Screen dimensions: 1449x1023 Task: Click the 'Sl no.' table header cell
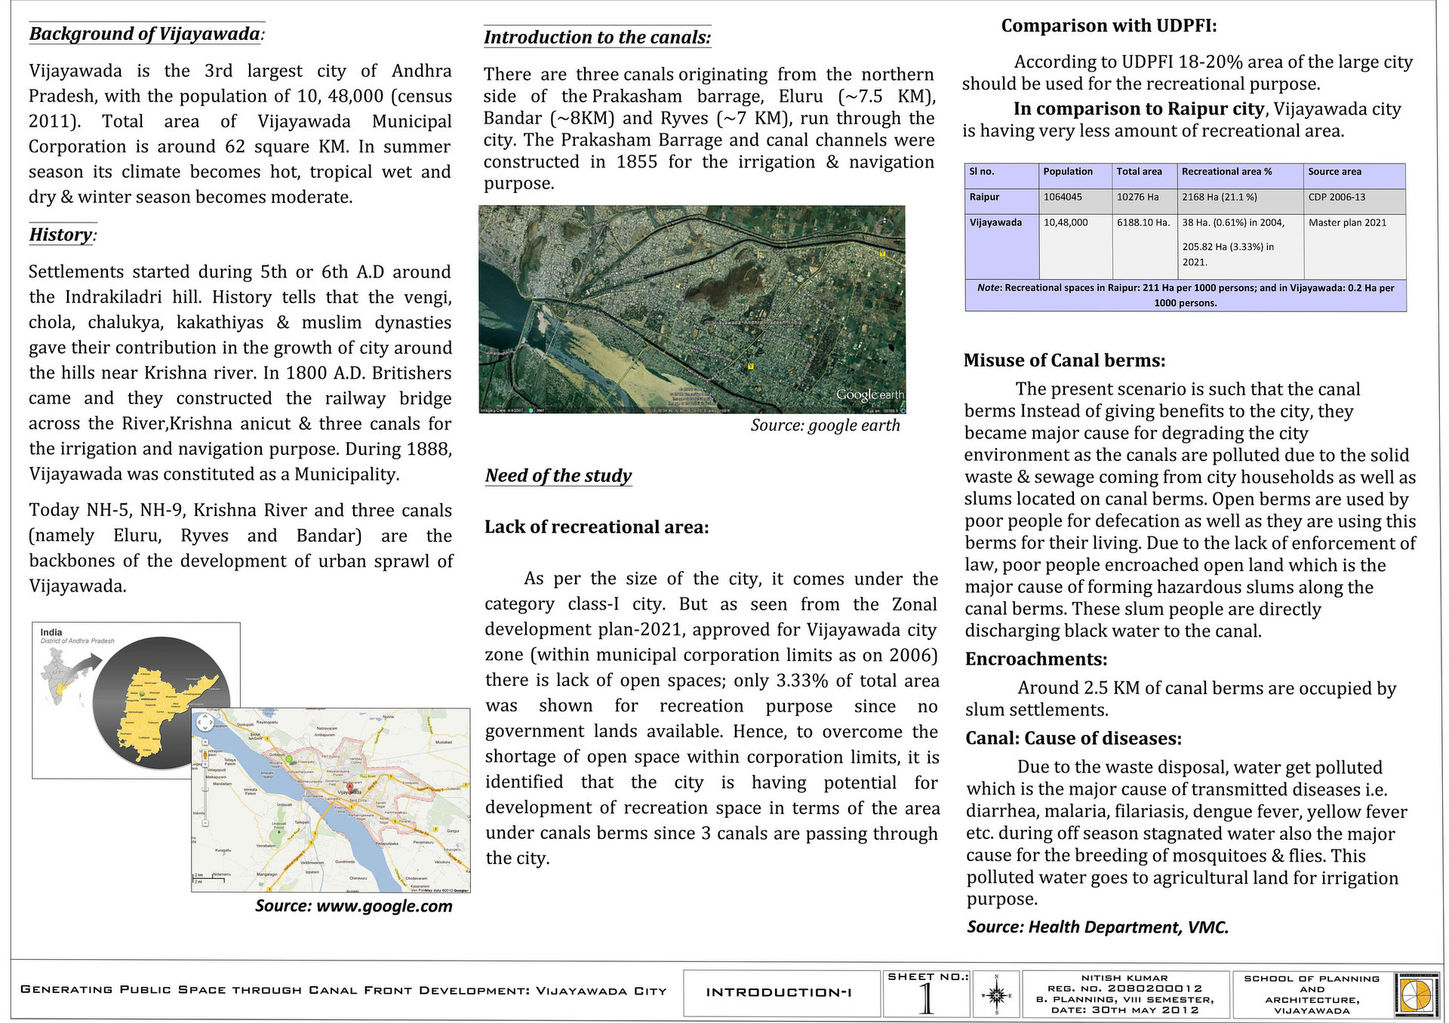pos(1002,176)
